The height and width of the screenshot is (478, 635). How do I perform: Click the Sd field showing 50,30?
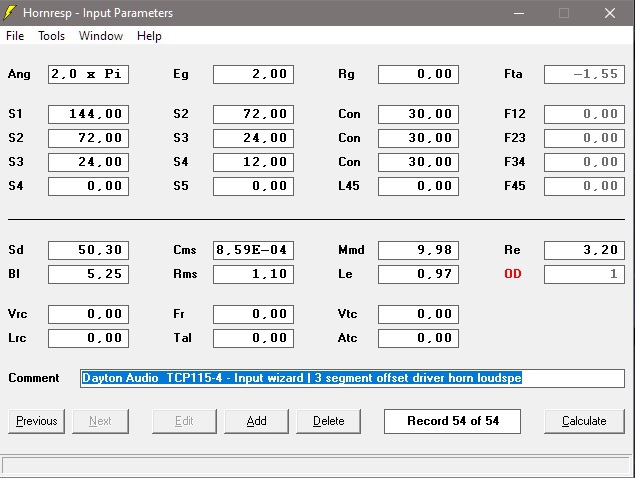(x=88, y=250)
